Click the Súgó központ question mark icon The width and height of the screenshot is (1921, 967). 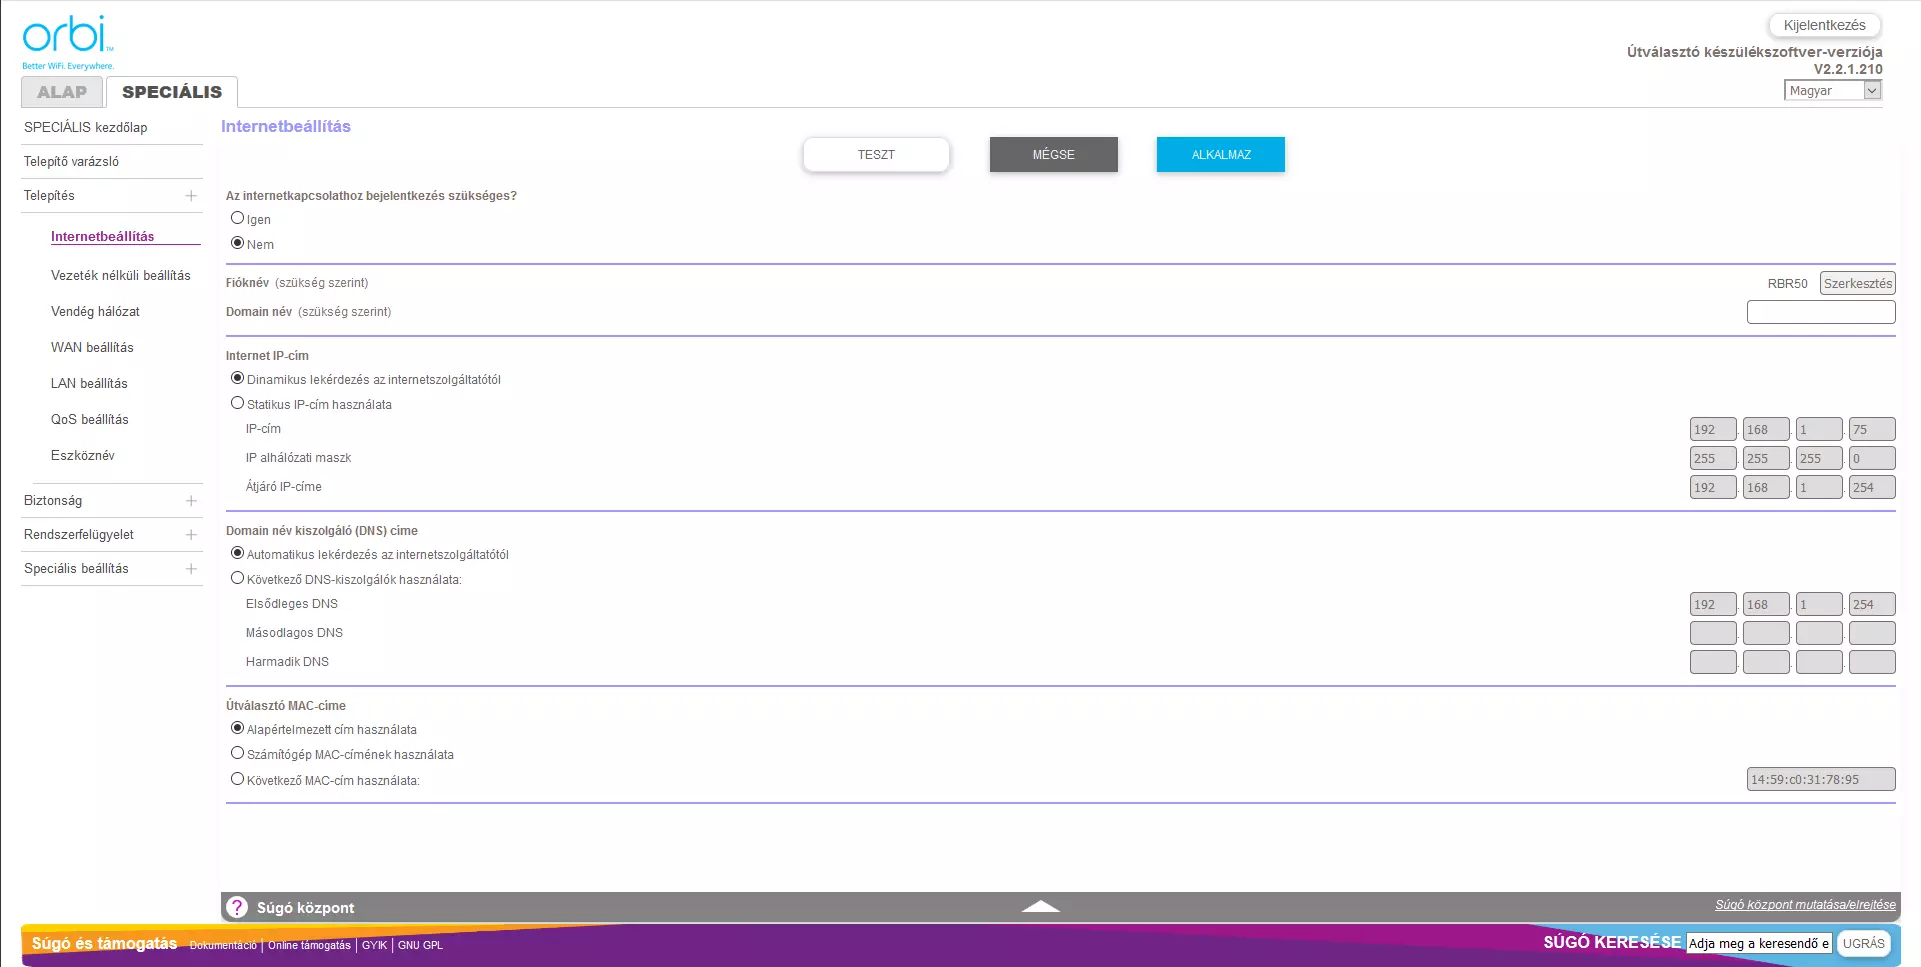click(237, 907)
